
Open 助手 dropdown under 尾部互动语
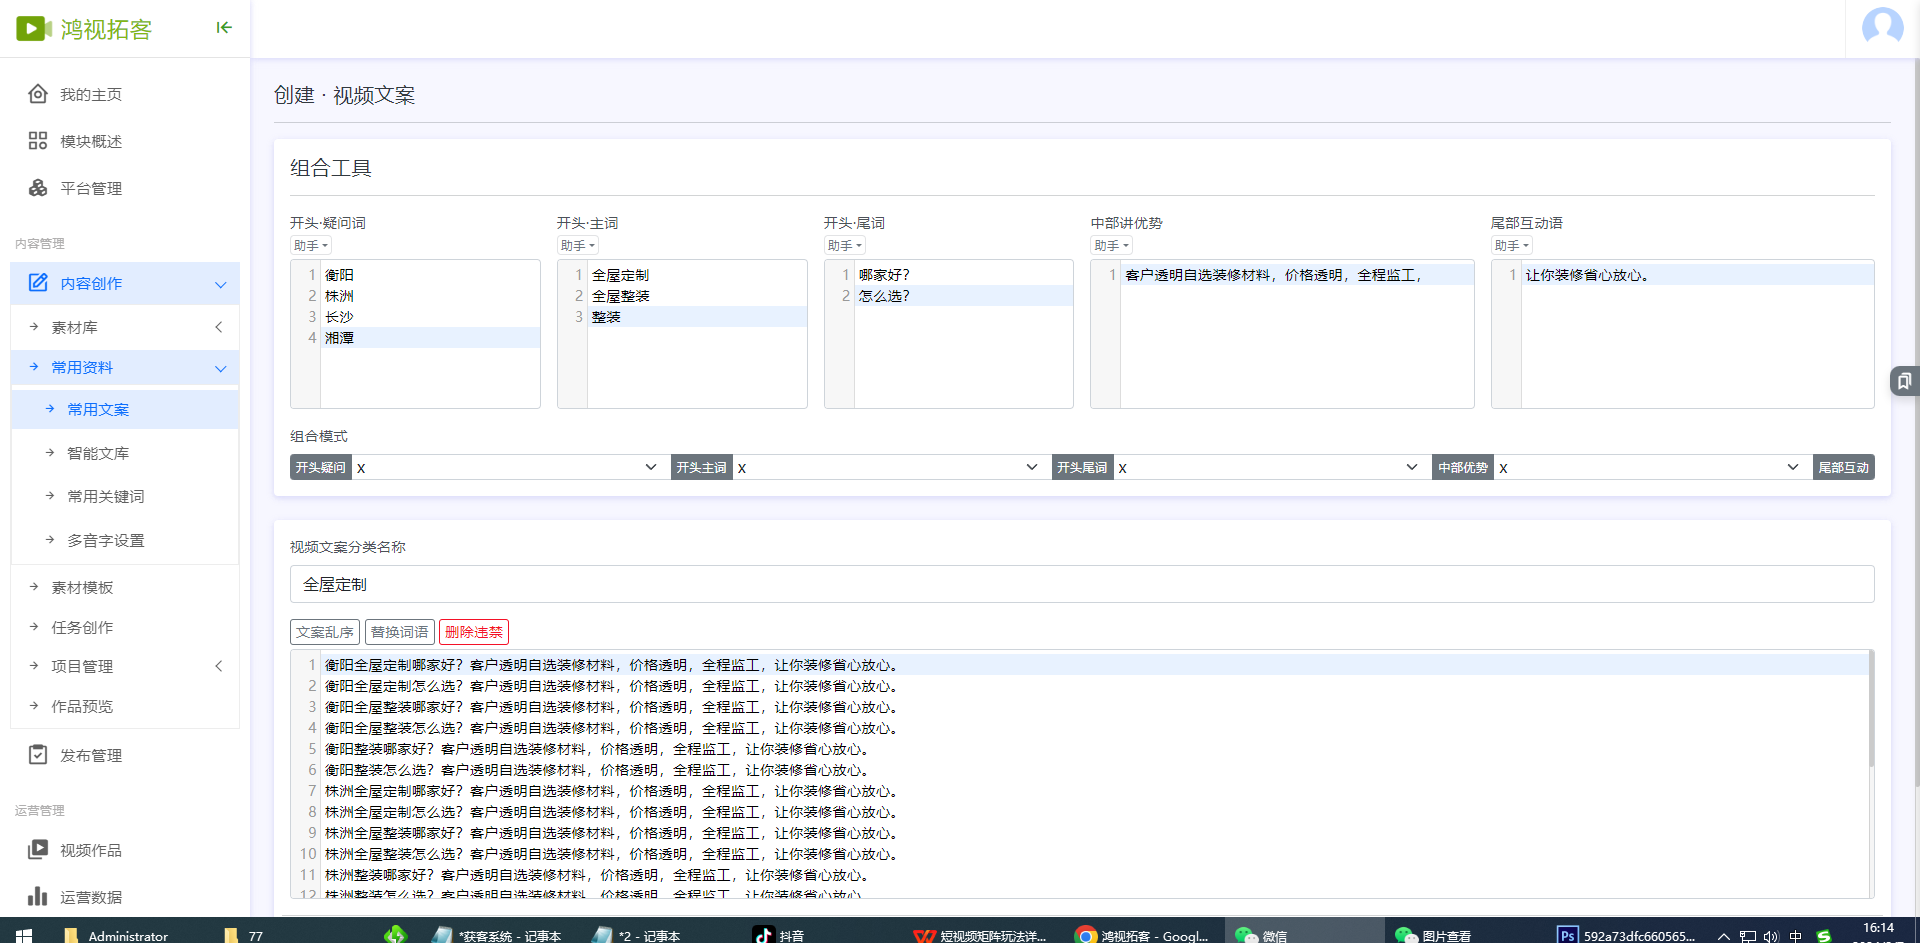[1512, 246]
